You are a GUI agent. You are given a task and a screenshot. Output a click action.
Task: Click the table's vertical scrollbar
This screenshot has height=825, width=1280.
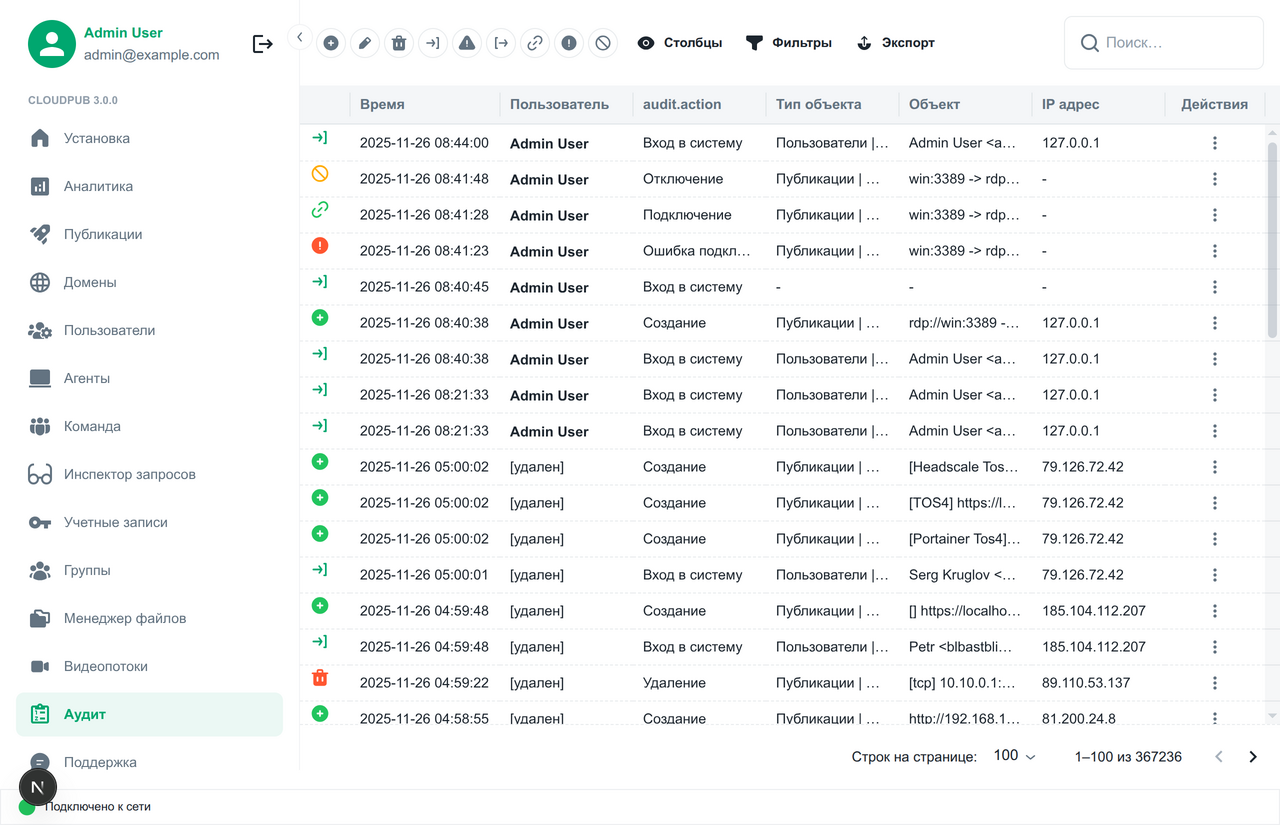click(1272, 240)
